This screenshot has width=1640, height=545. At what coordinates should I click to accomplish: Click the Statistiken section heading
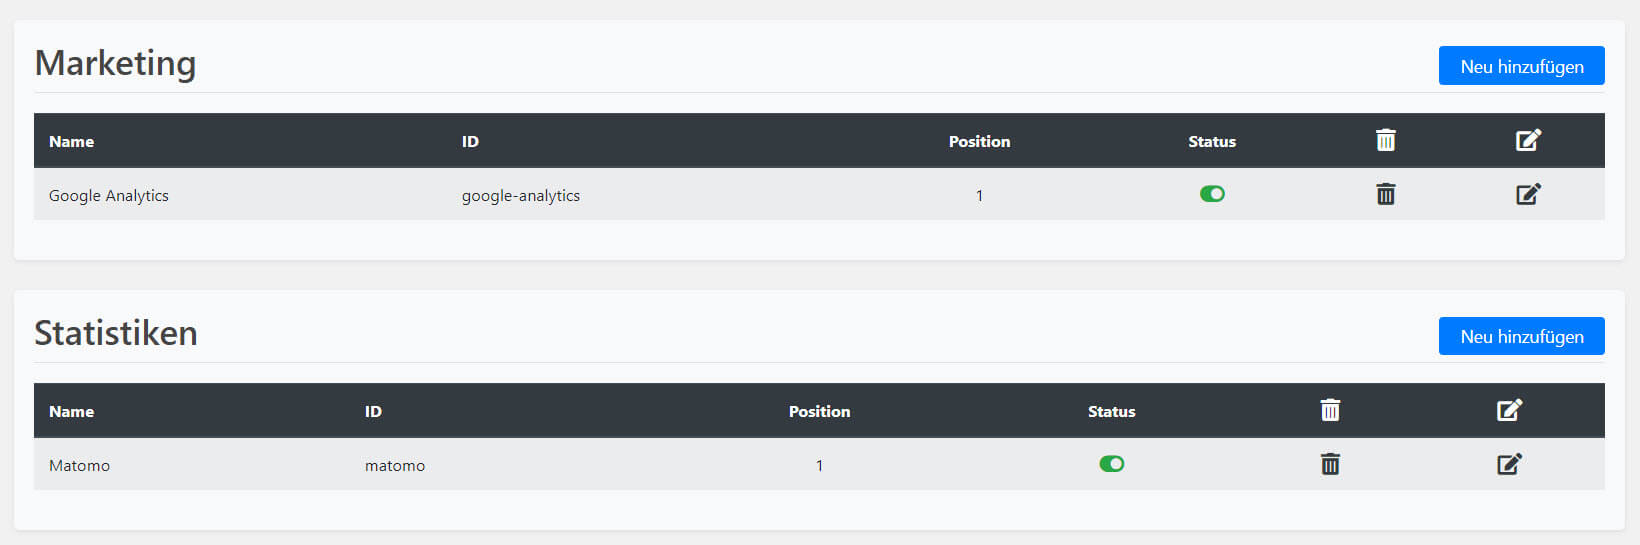[116, 333]
